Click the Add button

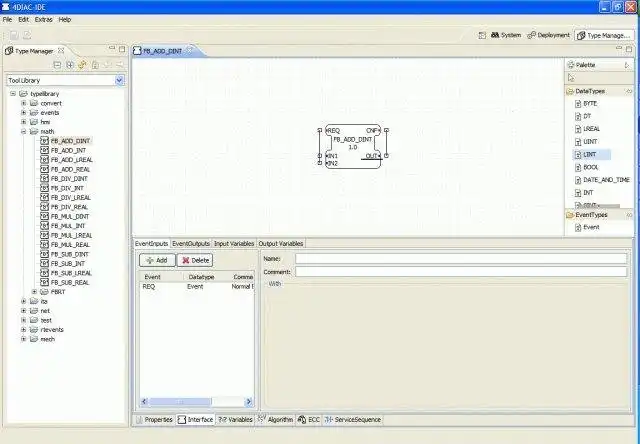(157, 260)
